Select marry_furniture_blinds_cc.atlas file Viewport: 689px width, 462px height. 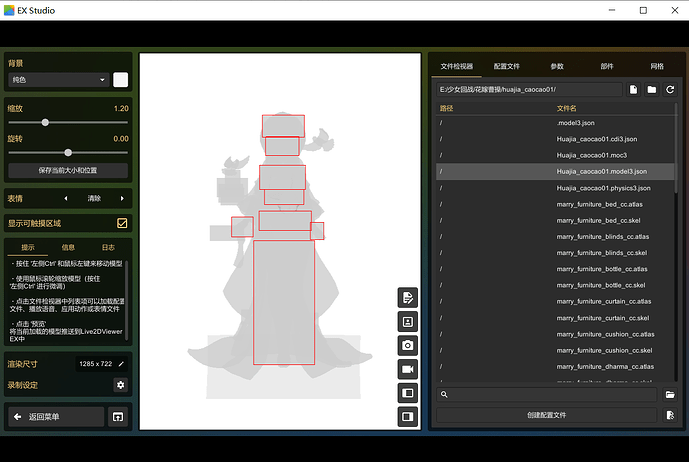tap(555, 236)
